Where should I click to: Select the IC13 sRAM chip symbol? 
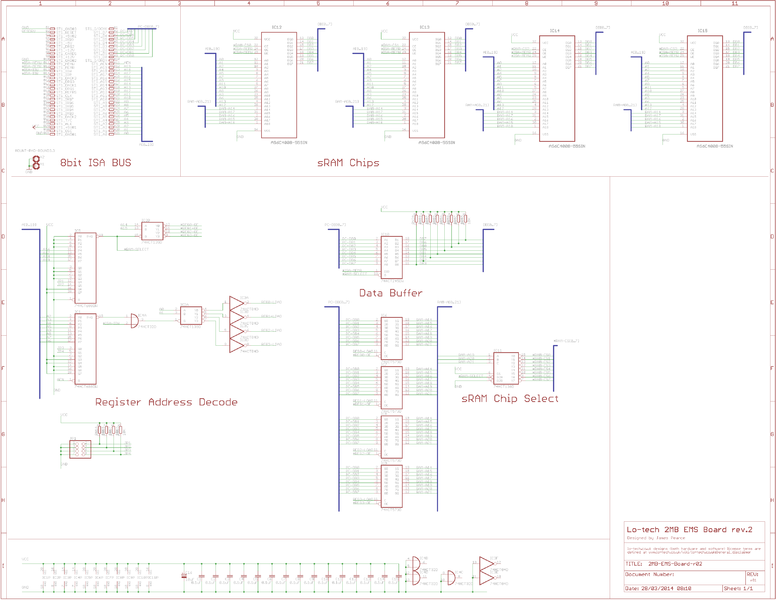pyautogui.click(x=427, y=85)
